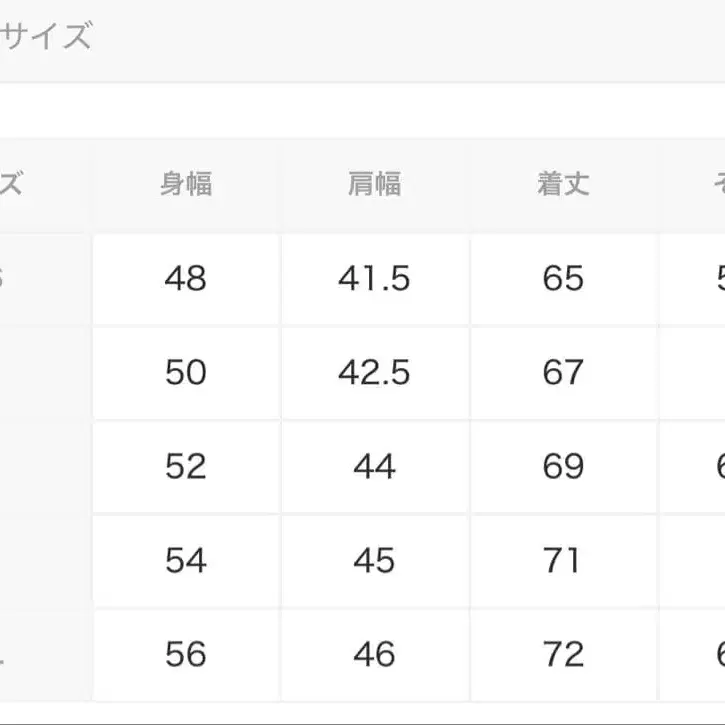Click the cell with value 54

[x=186, y=561]
